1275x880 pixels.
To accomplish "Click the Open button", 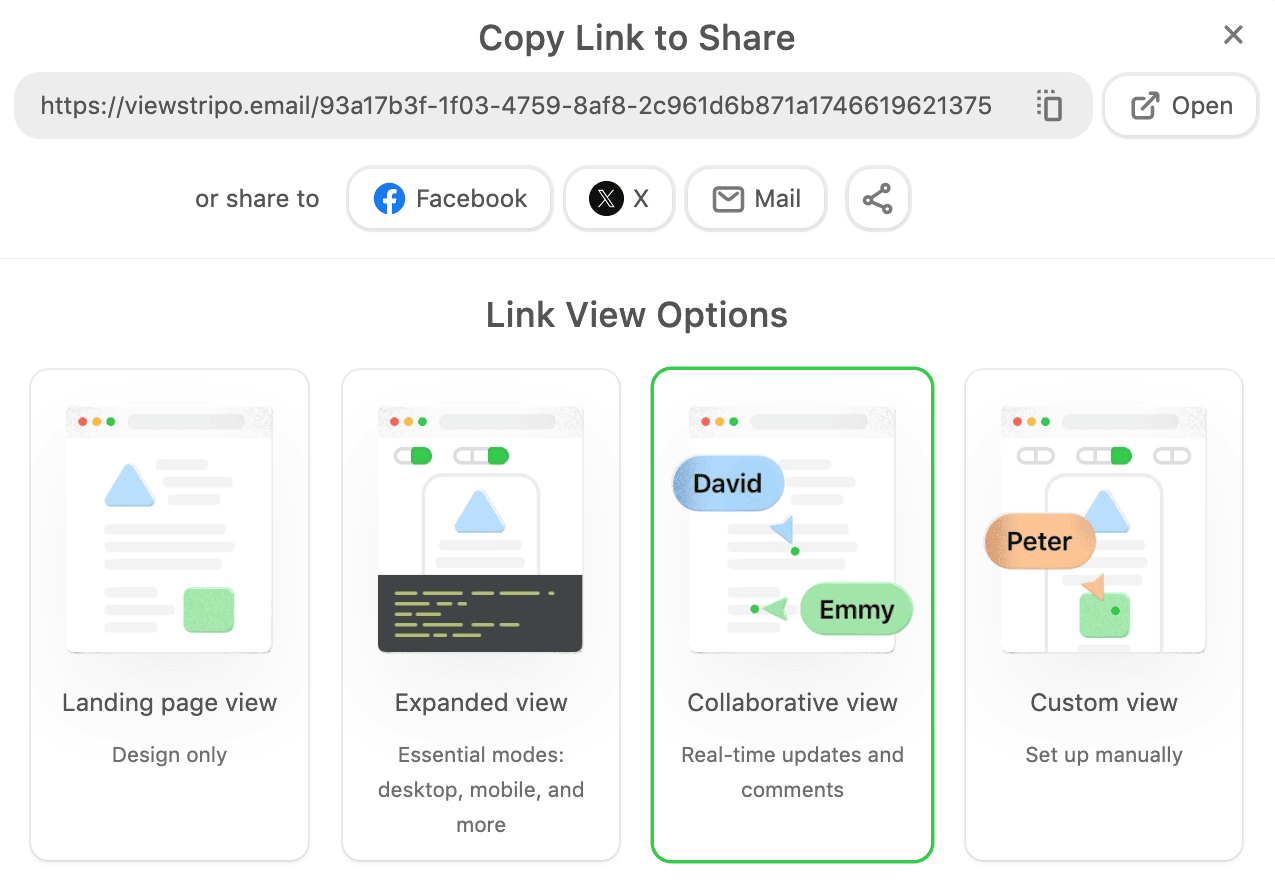I will (x=1180, y=105).
